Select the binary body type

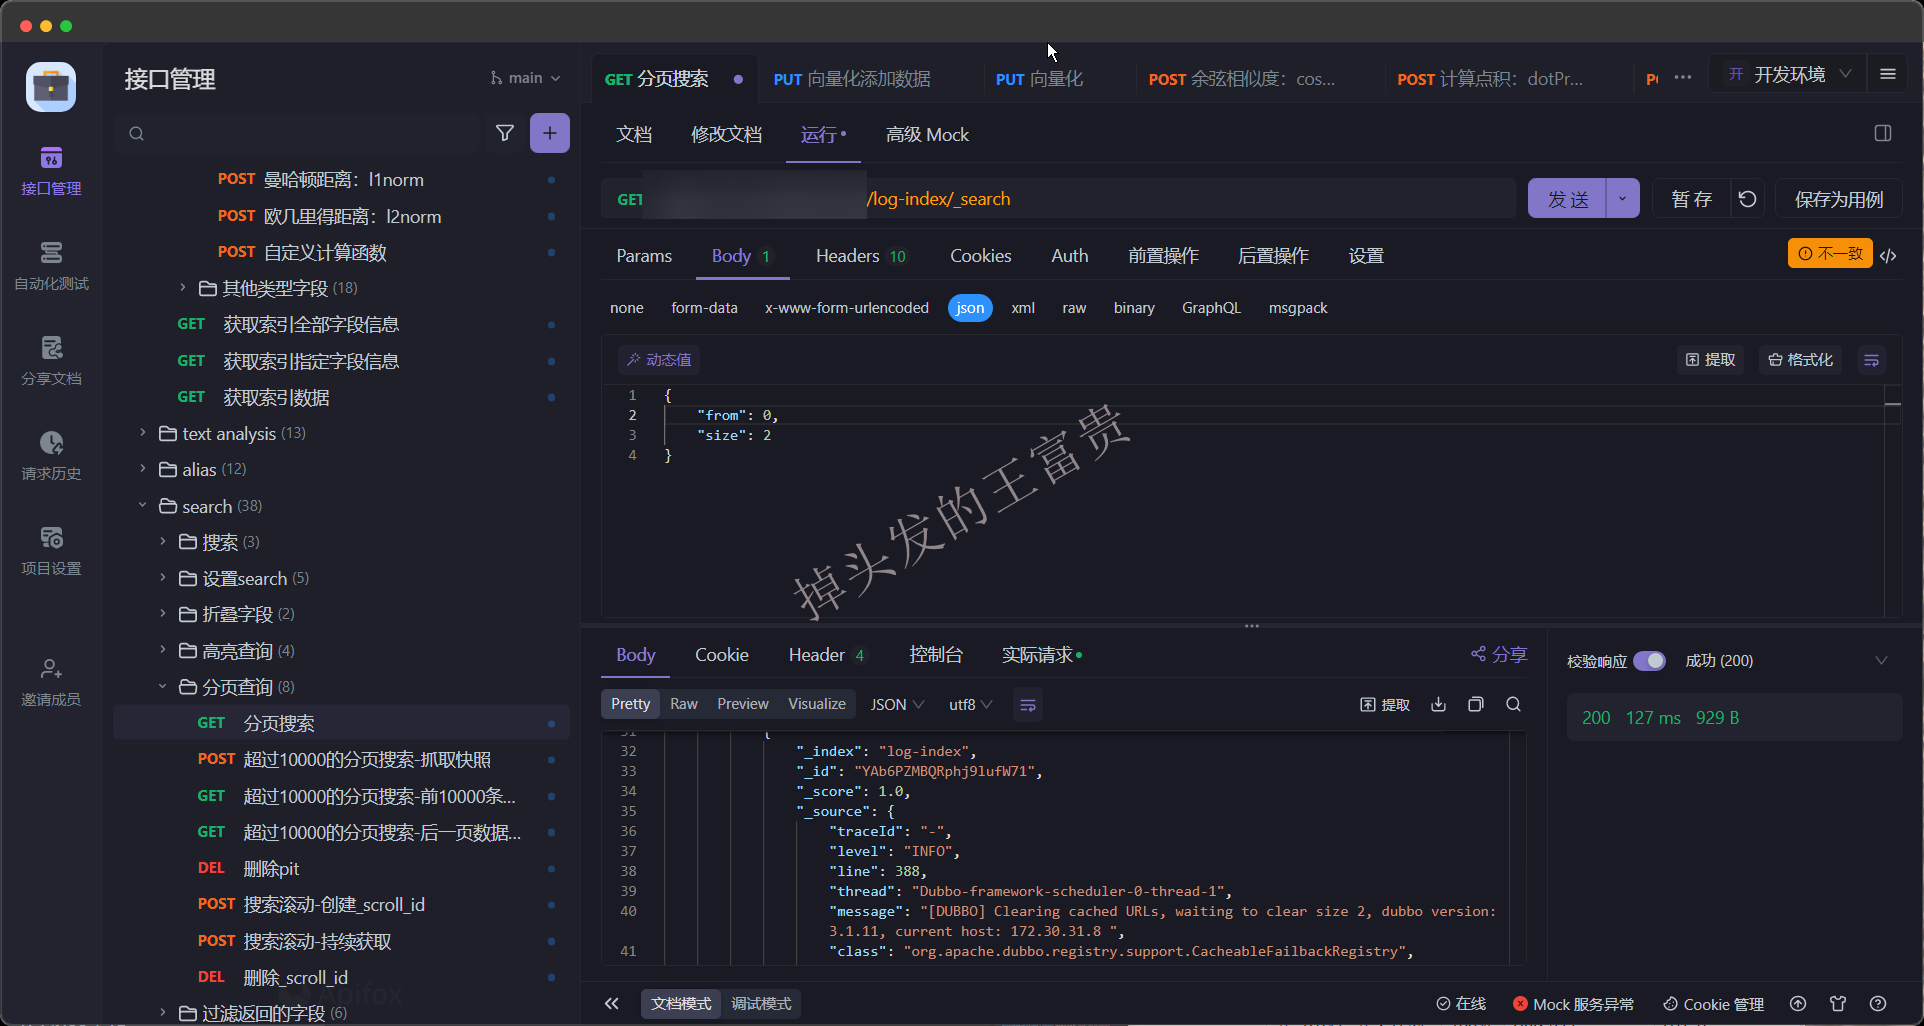[1134, 308]
